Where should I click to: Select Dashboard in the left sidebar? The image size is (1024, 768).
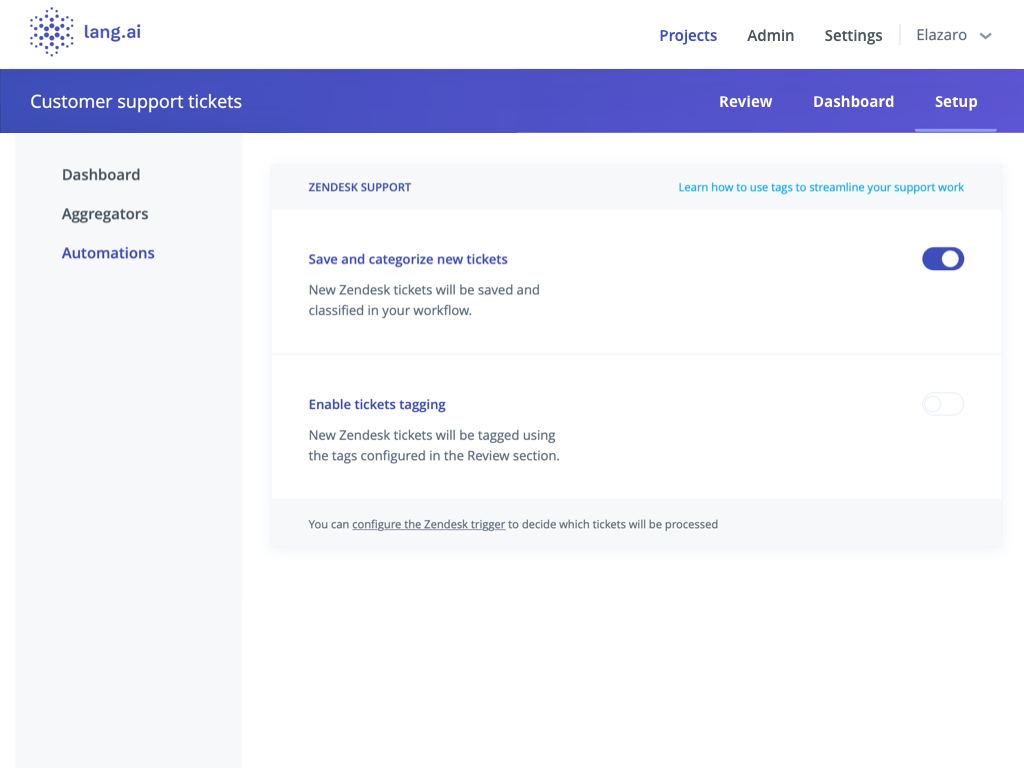101,174
